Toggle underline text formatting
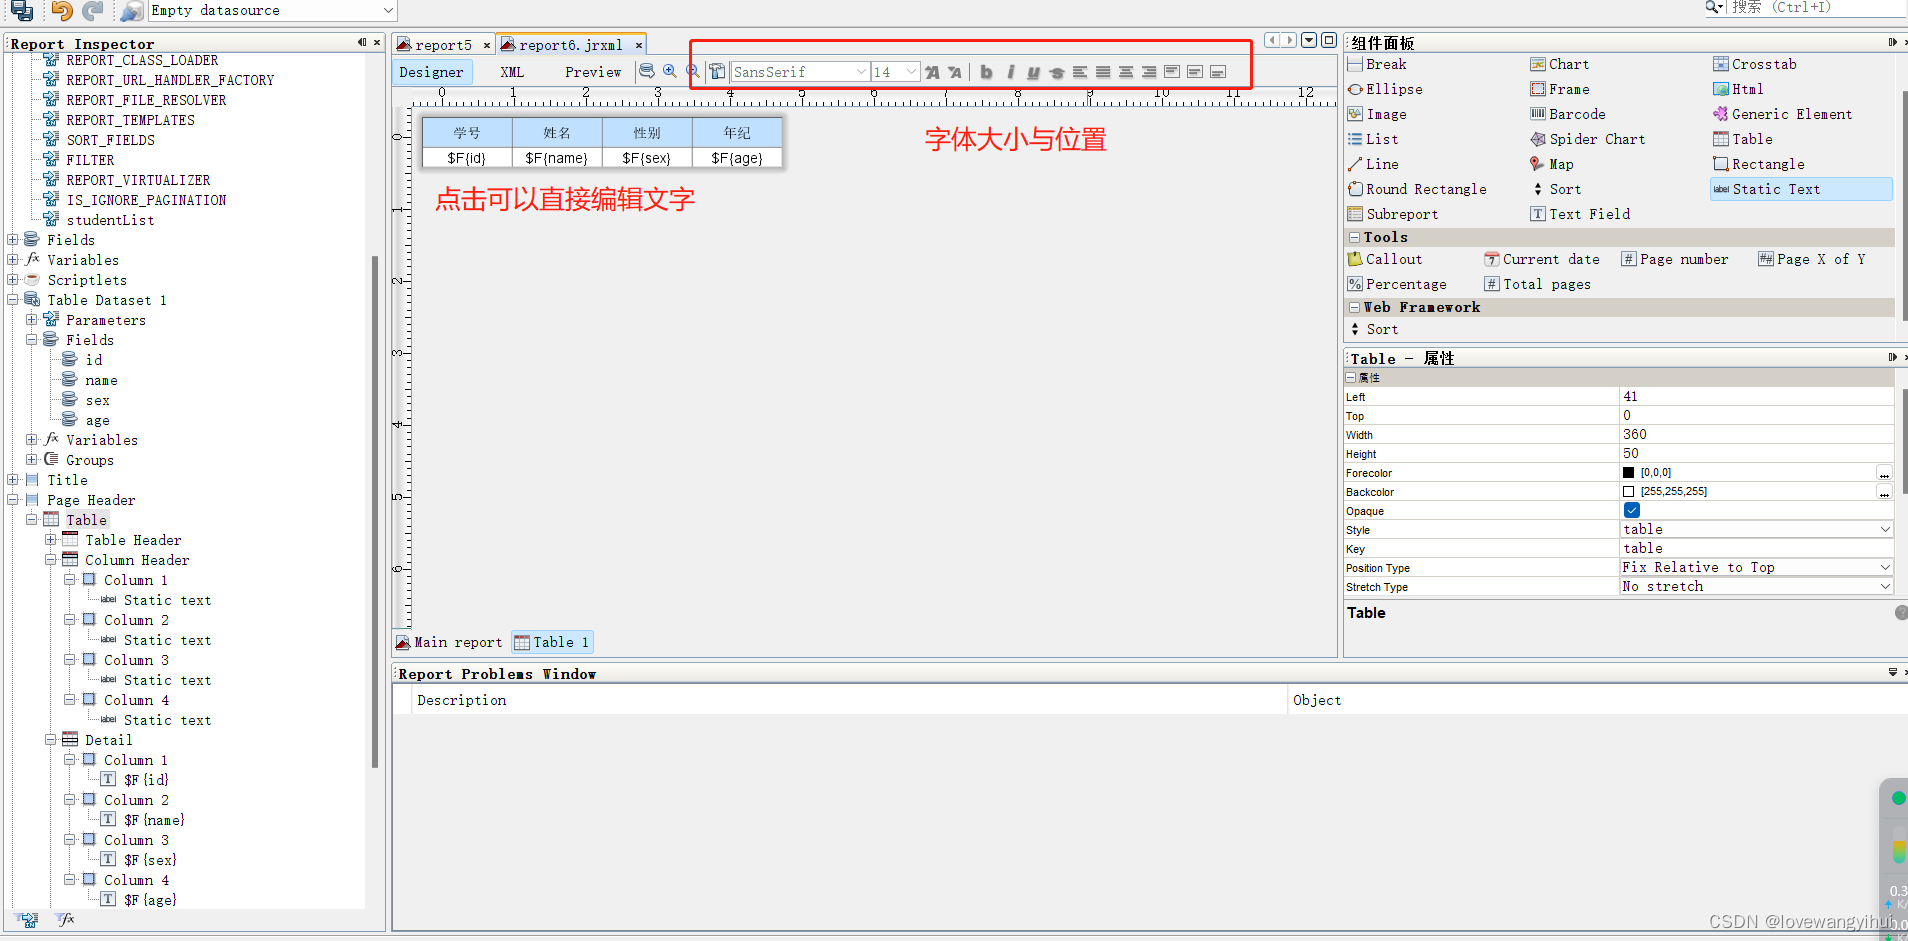 click(1033, 72)
